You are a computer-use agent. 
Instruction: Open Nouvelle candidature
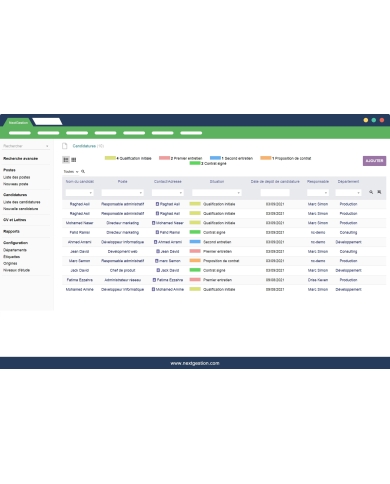(21, 209)
